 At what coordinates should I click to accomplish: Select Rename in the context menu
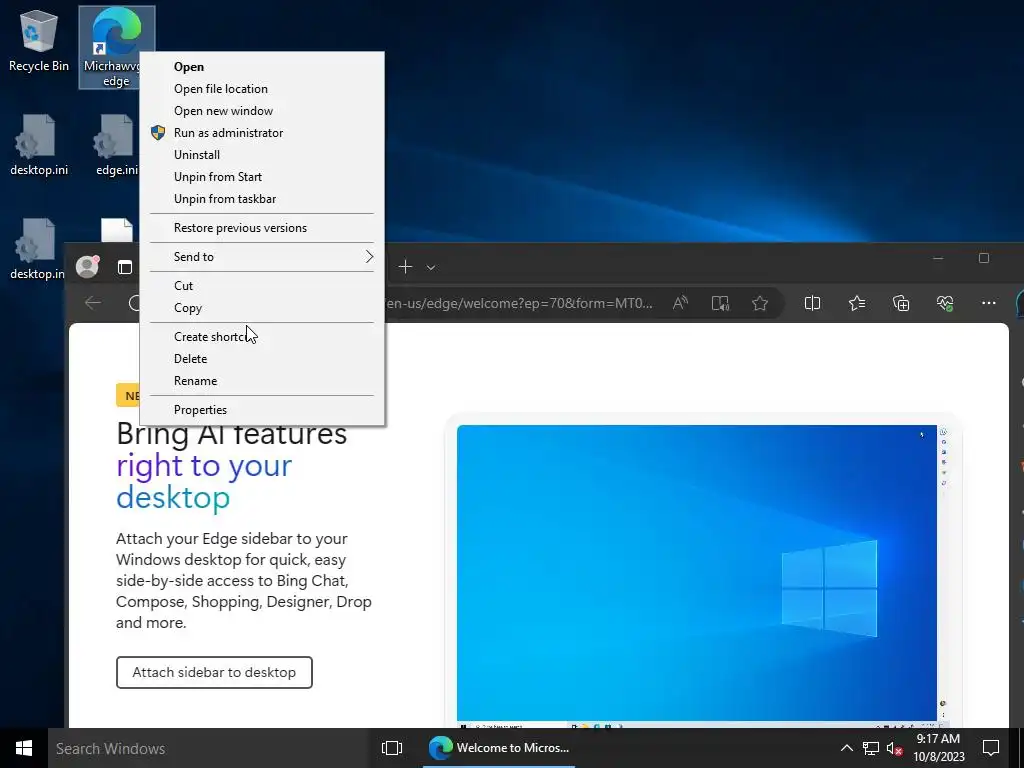pos(262,381)
